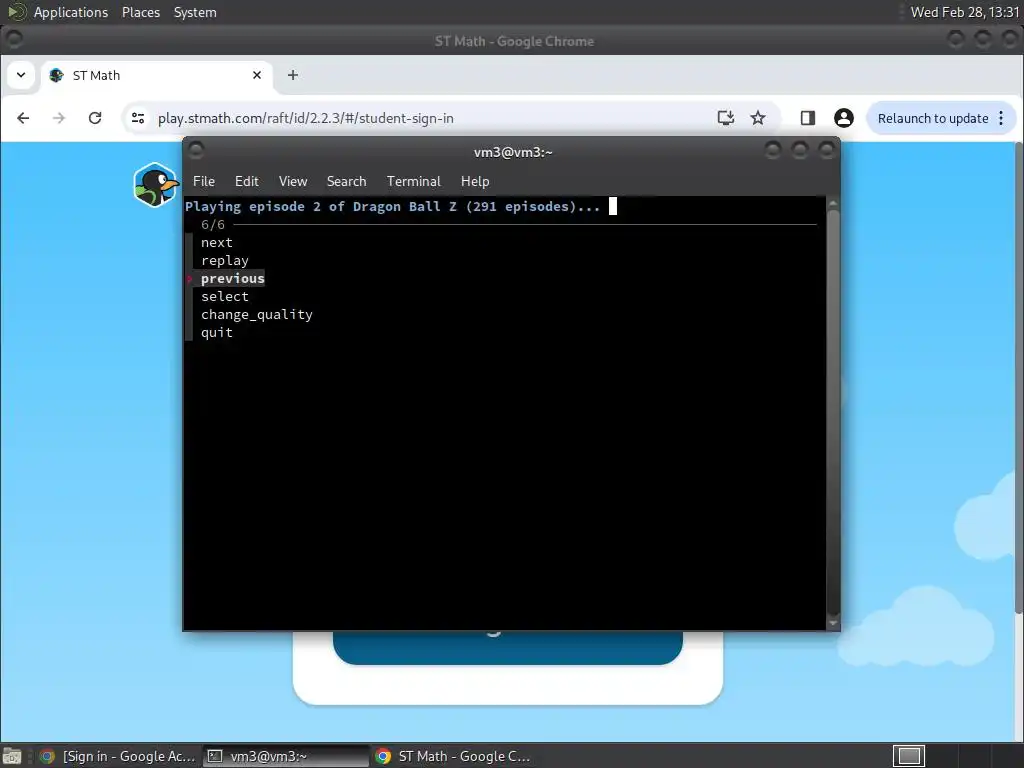1024x768 pixels.
Task: Switch to vm3@vm3 terminal taskbar entry
Action: click(286, 756)
